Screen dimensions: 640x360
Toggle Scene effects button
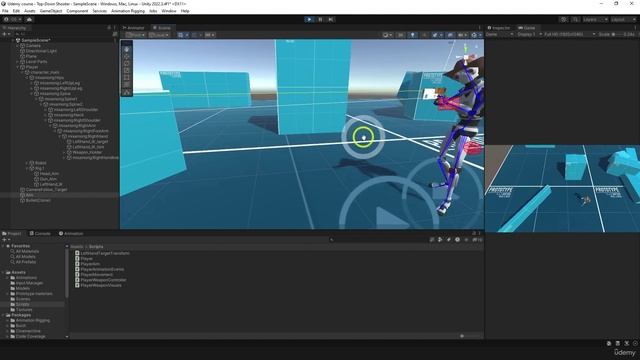pyautogui.click(x=436, y=35)
